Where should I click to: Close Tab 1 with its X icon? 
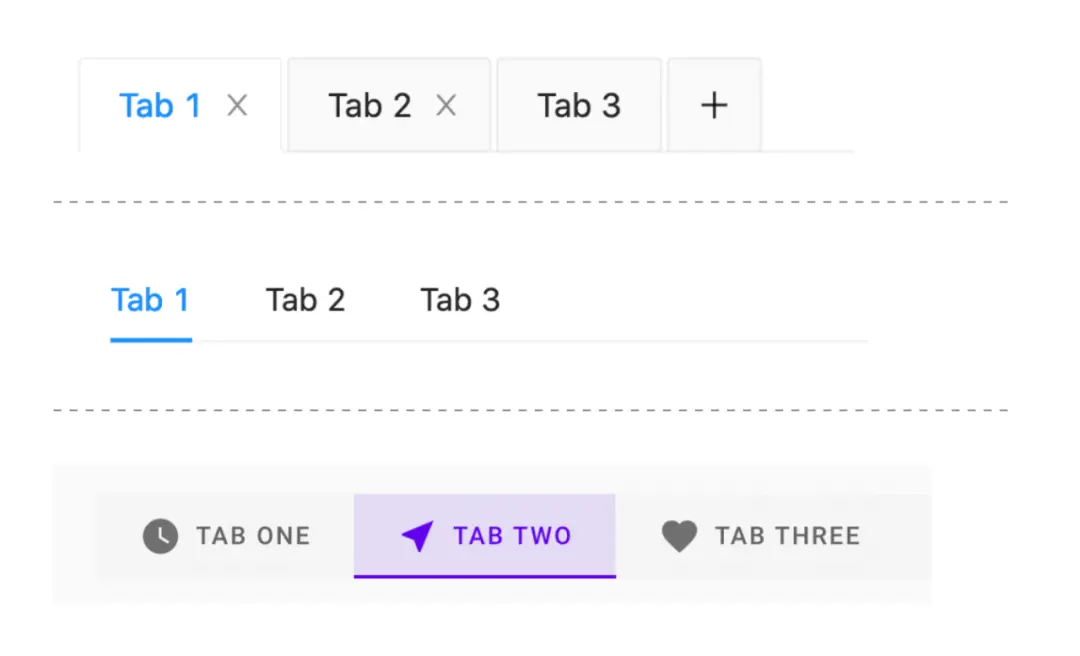click(x=237, y=105)
